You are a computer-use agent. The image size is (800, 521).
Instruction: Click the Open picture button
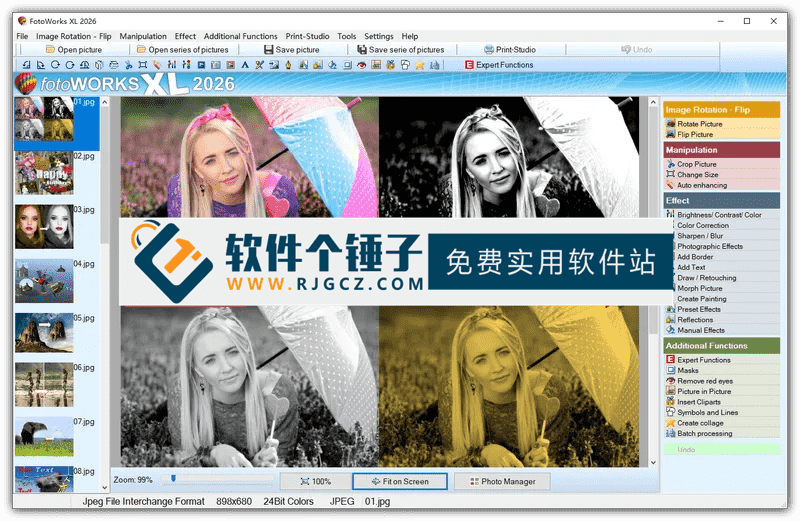tap(74, 49)
